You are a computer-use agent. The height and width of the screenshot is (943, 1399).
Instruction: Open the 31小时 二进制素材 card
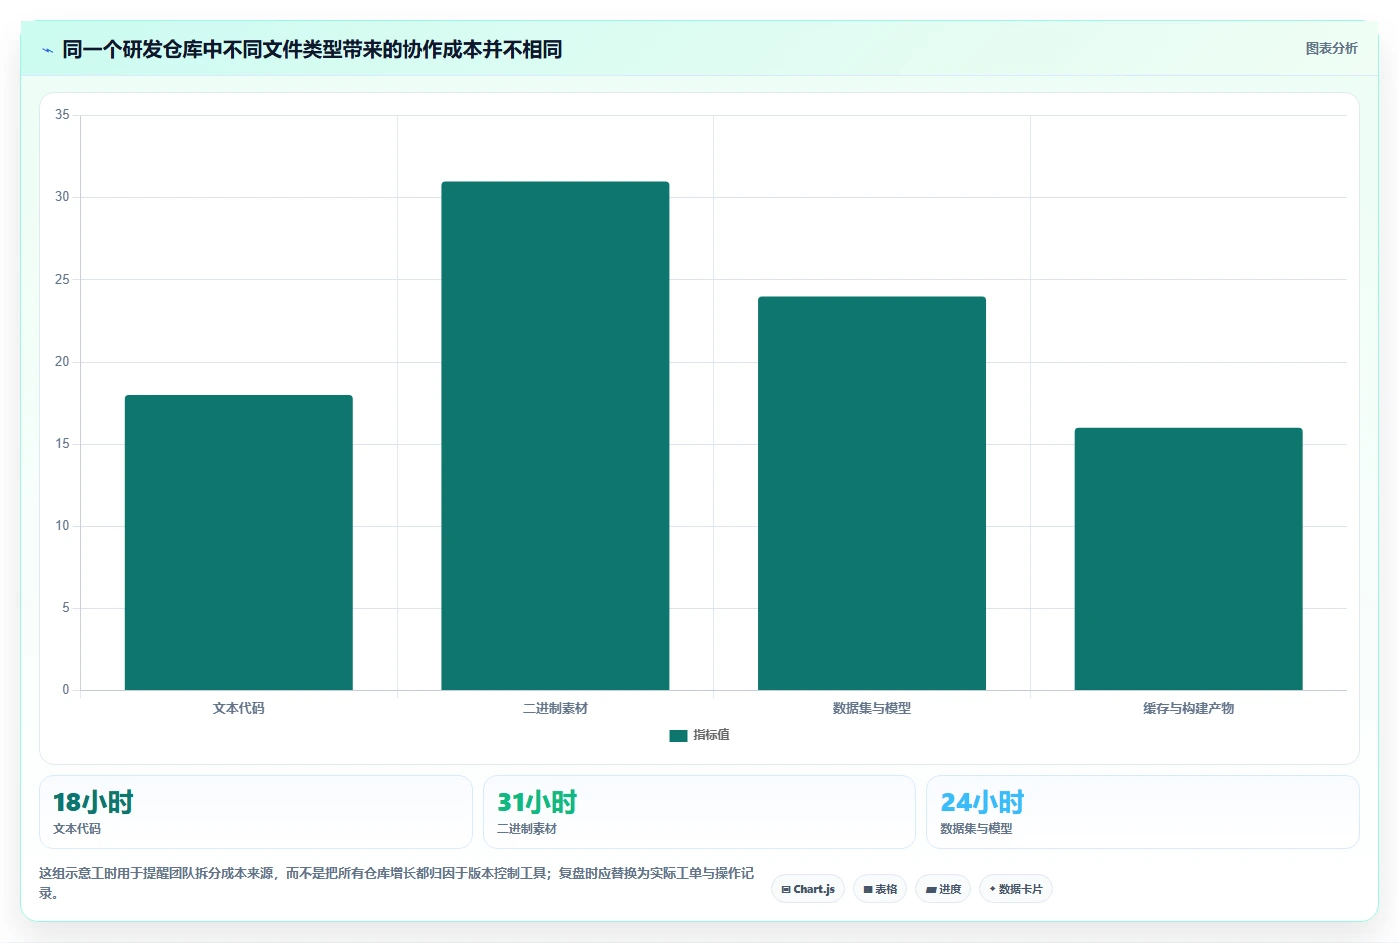click(x=699, y=812)
